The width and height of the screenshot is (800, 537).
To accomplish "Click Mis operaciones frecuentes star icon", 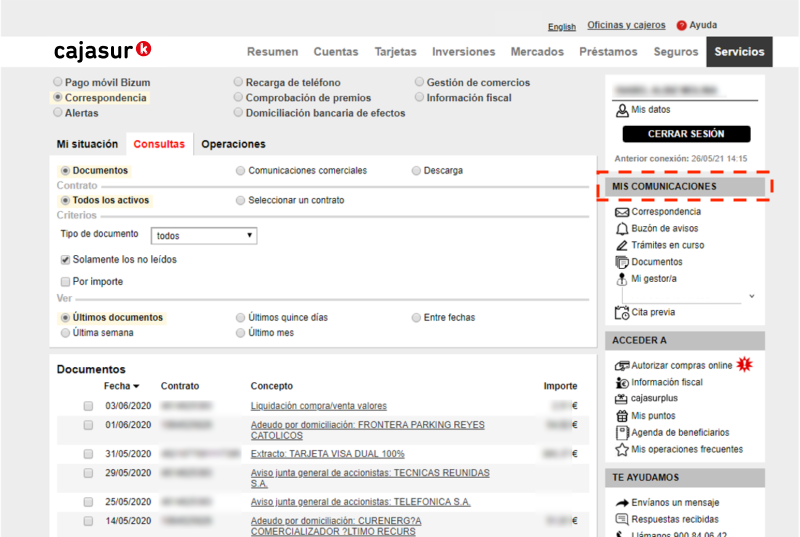I will click(622, 450).
